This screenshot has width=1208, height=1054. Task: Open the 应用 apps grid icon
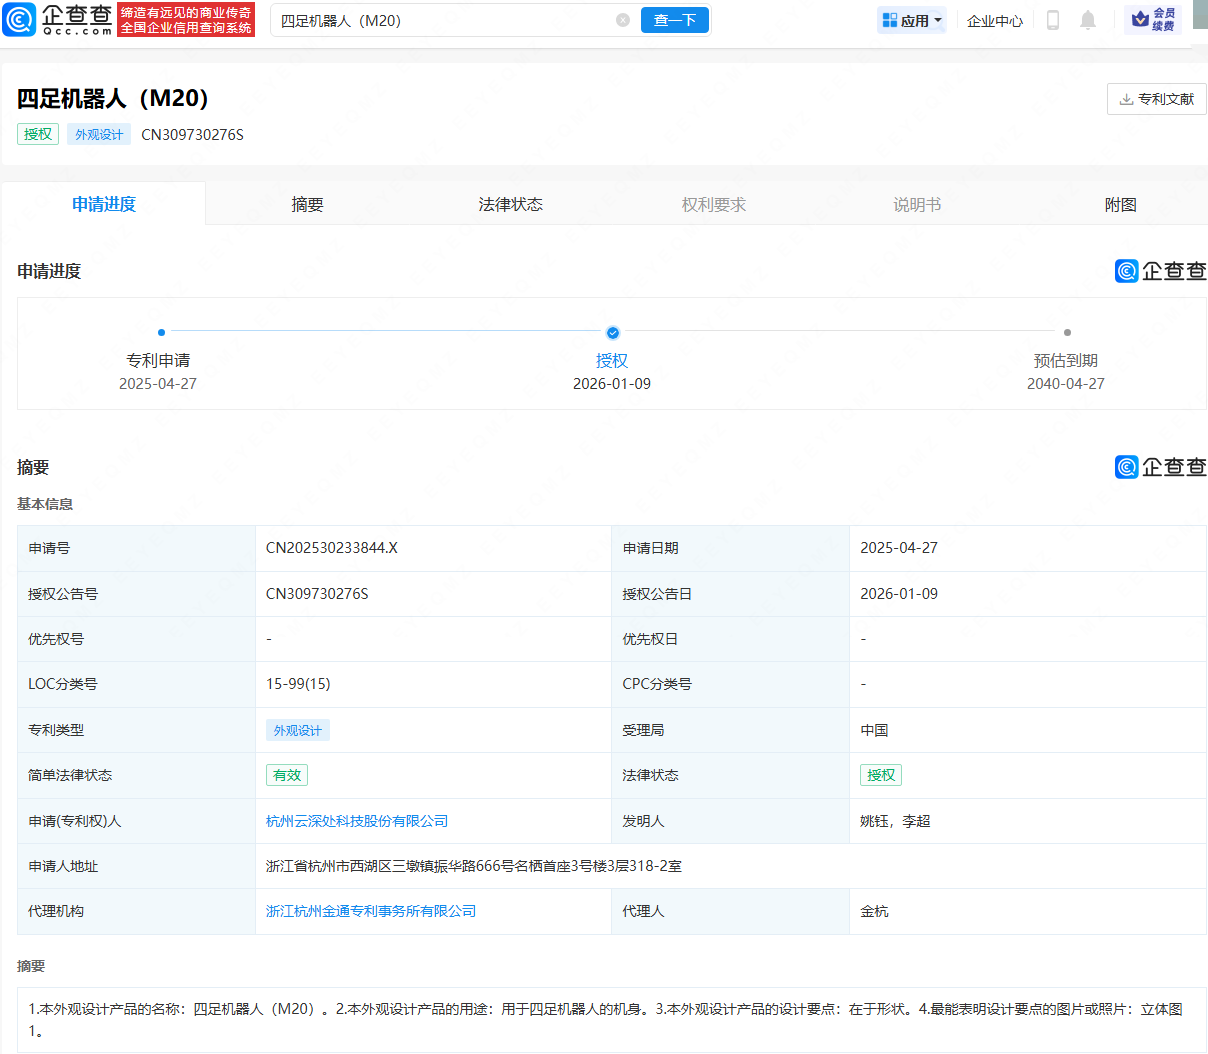coord(889,20)
